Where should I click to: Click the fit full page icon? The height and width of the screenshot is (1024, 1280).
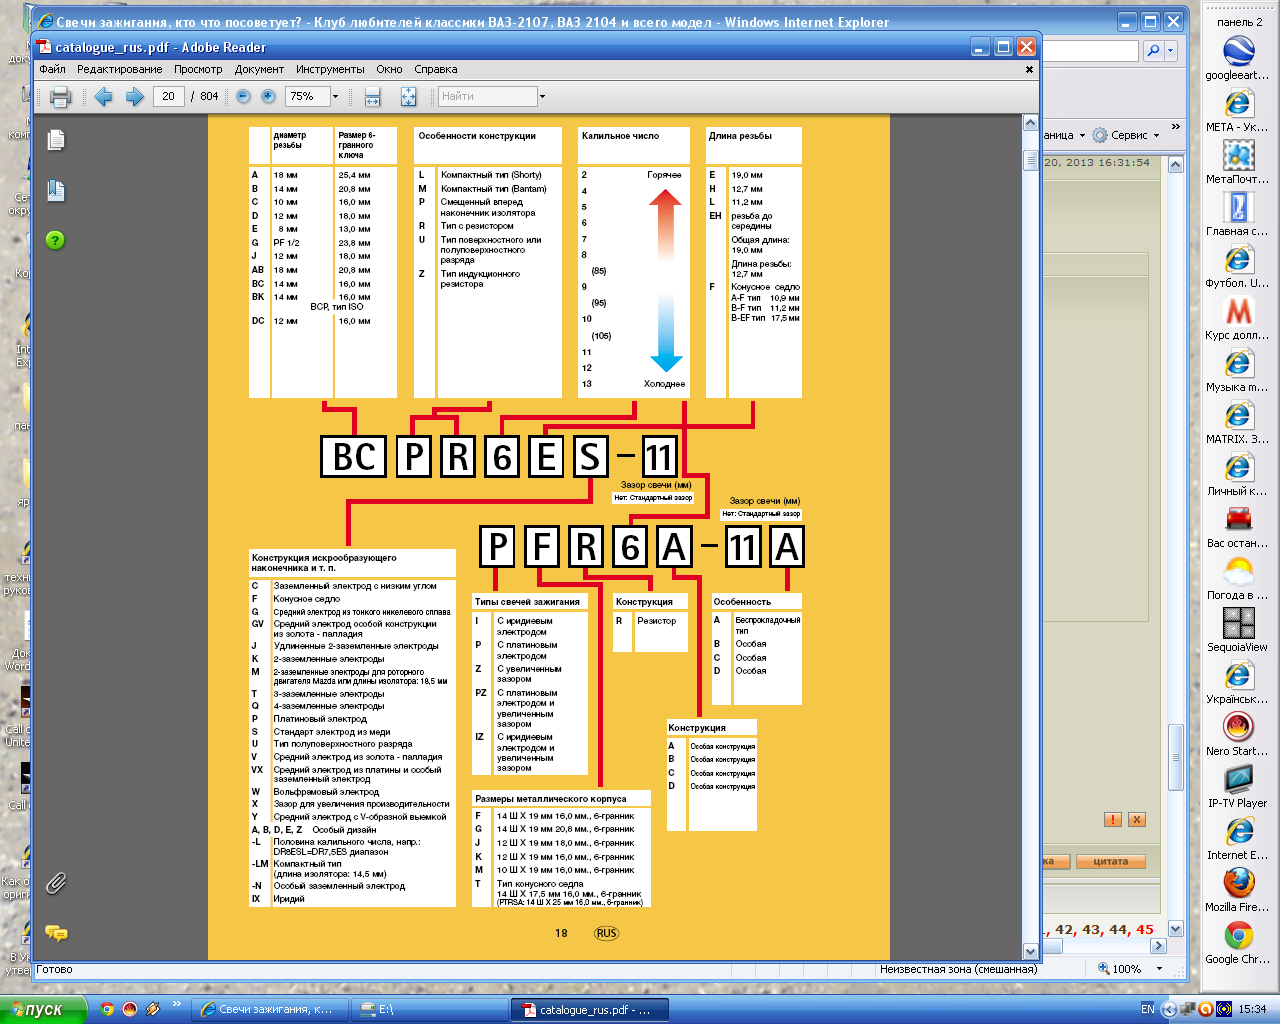(x=408, y=97)
